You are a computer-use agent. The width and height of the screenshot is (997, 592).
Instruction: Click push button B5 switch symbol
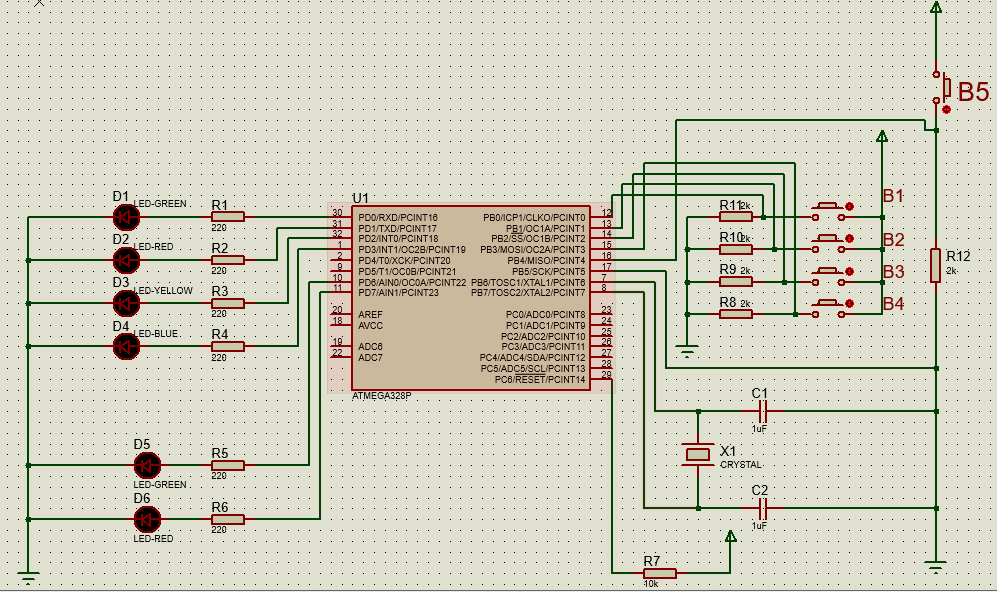coord(940,87)
